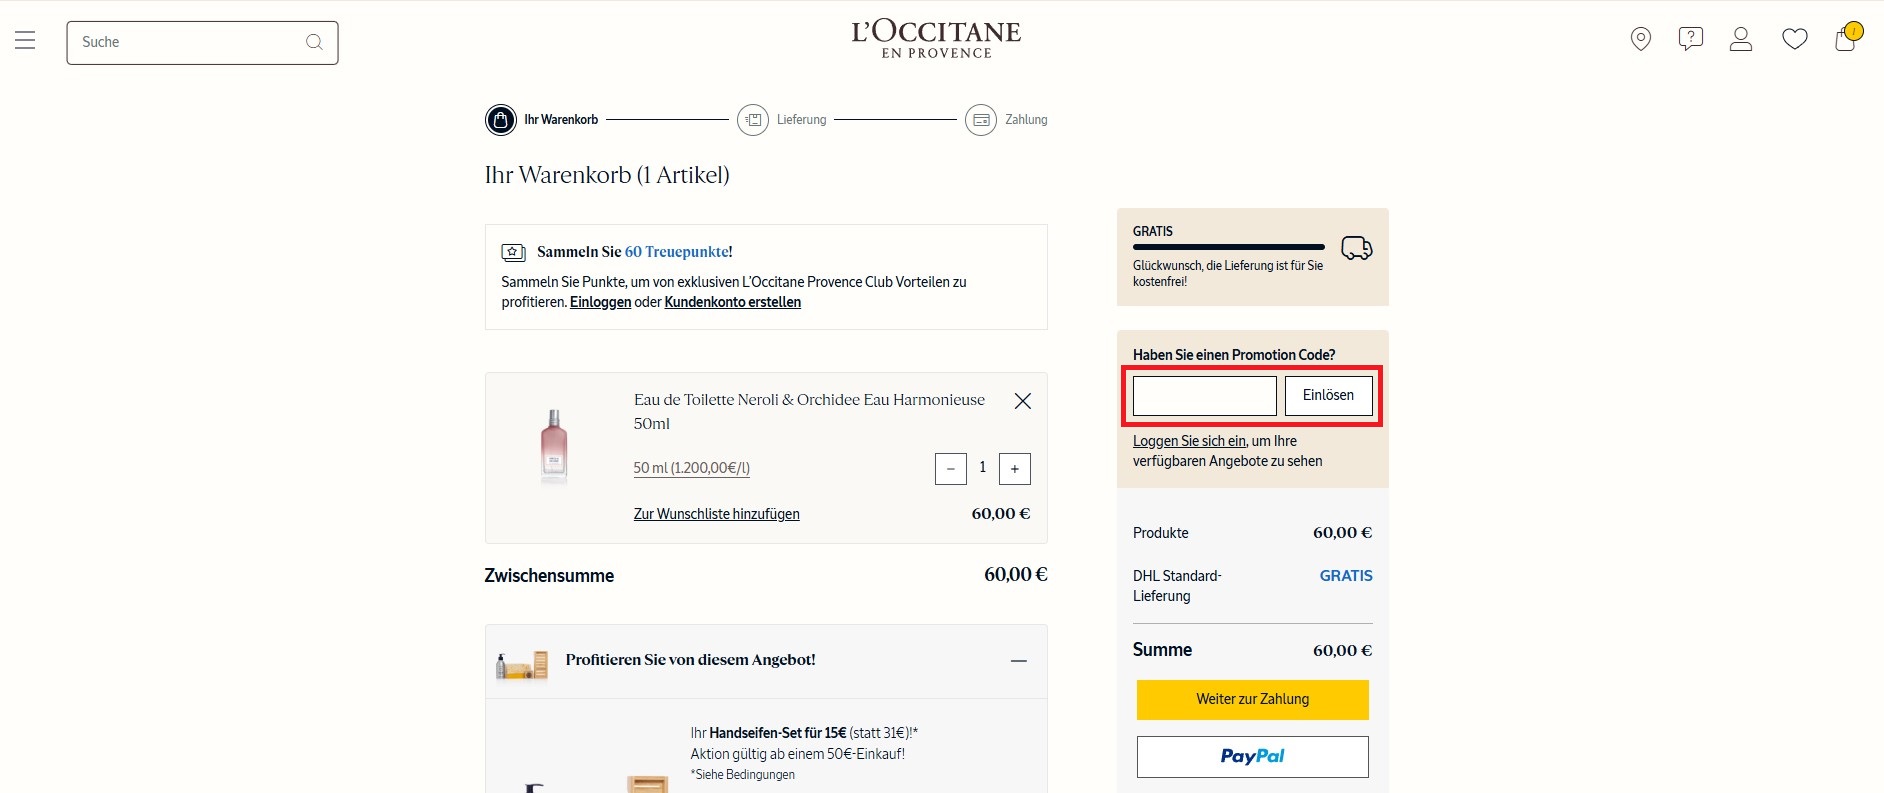Image resolution: width=1884 pixels, height=793 pixels.
Task: Open the shopping bag icon
Action: tap(1846, 38)
